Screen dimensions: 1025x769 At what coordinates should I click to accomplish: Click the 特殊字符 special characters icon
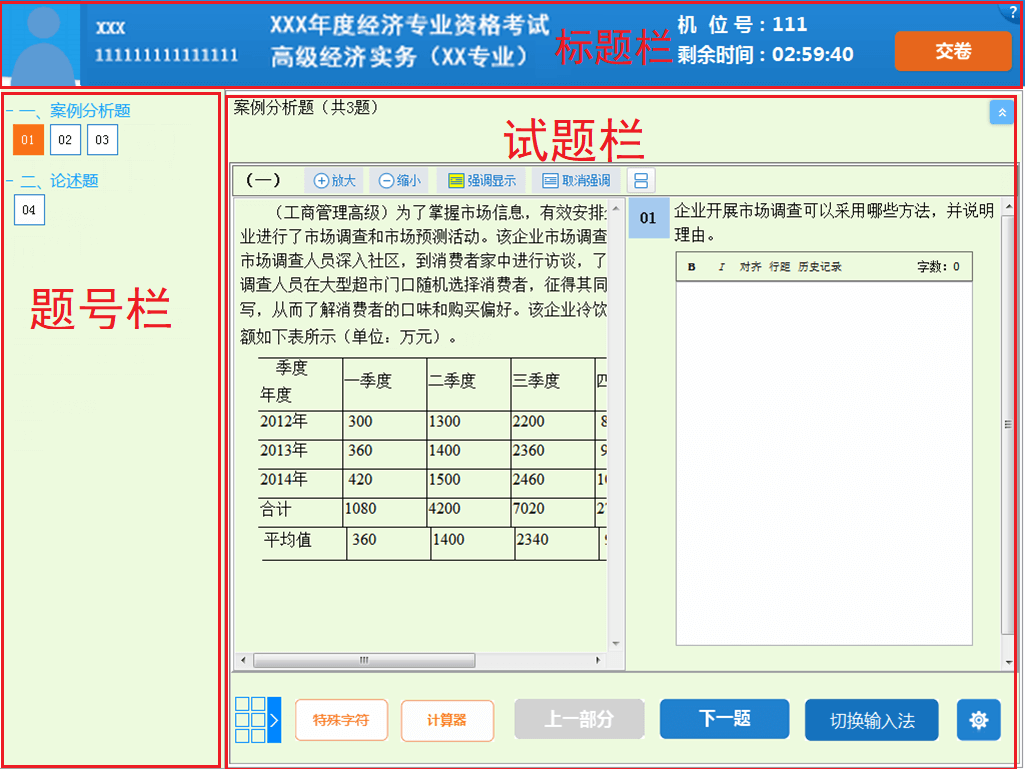pos(340,718)
